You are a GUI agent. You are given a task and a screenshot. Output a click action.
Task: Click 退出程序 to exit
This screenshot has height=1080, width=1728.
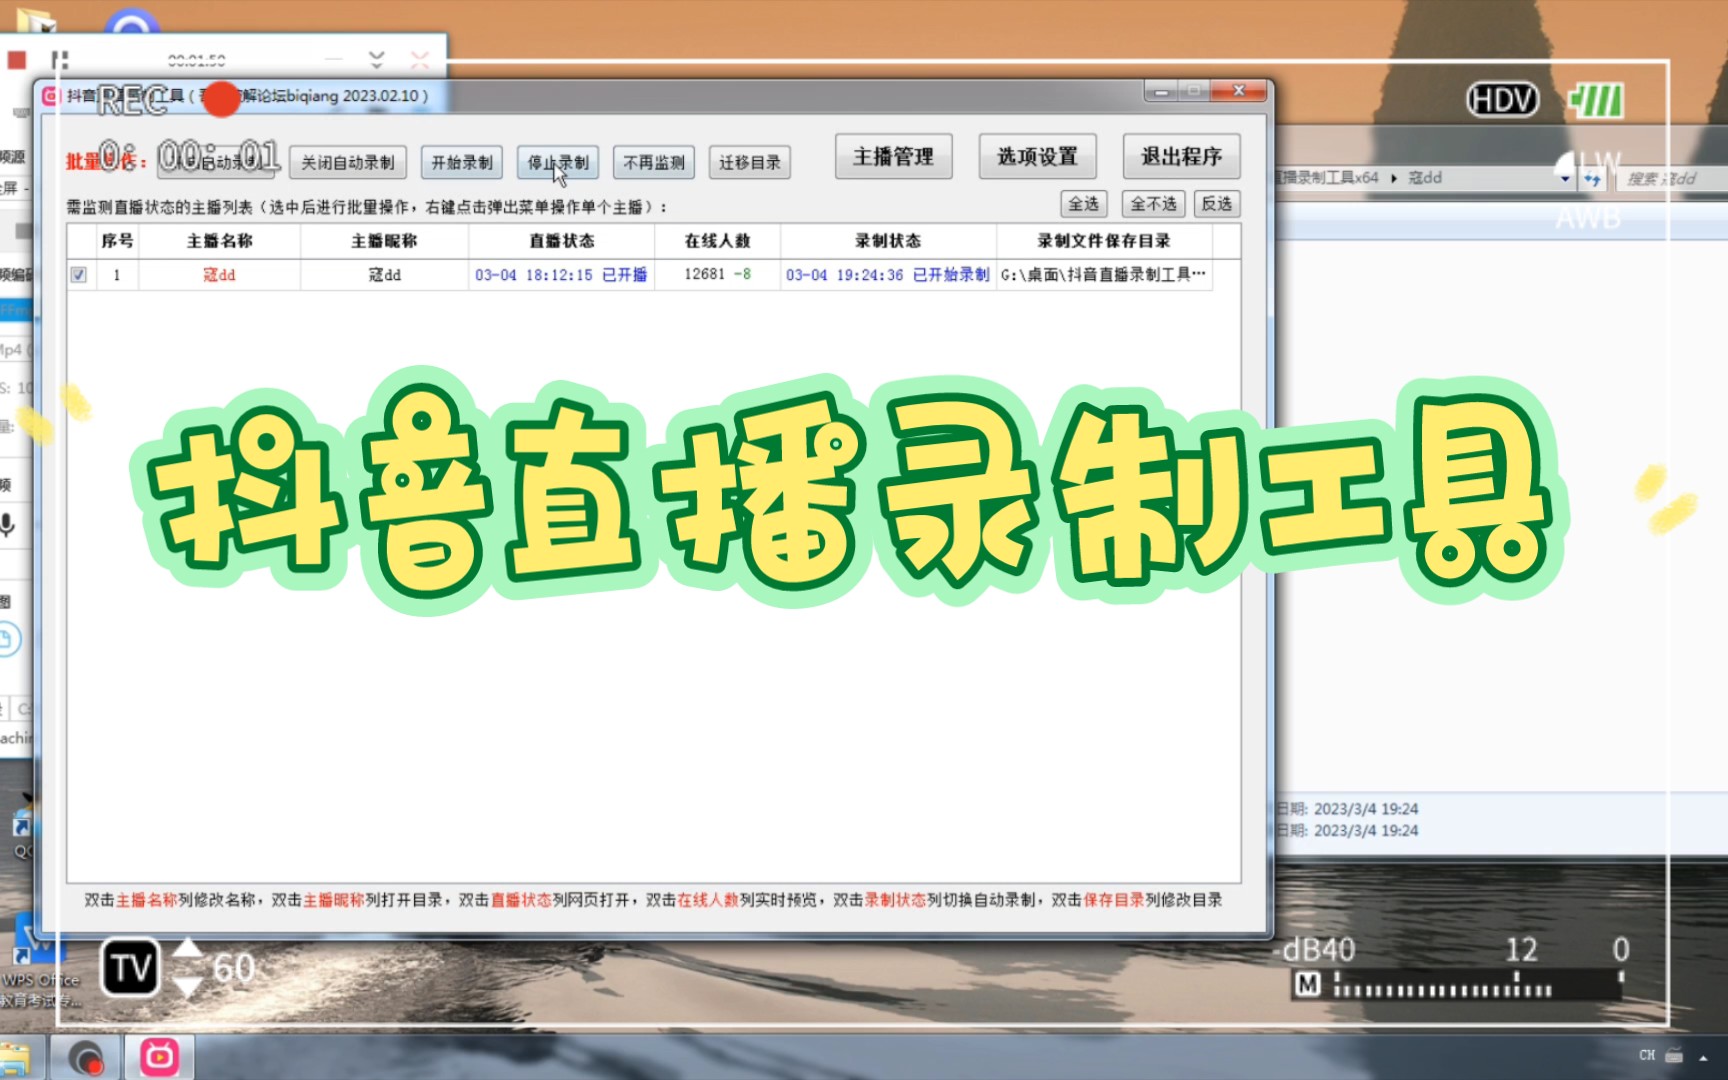click(x=1181, y=156)
